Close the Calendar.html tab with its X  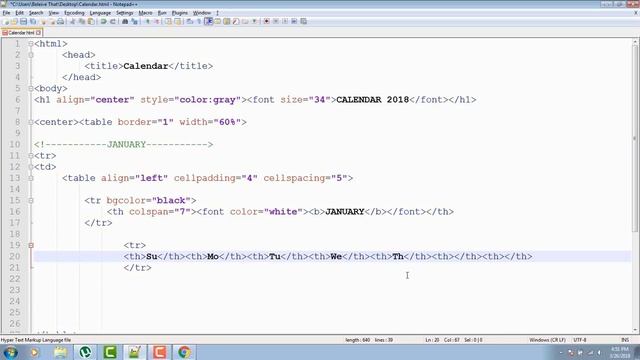tap(38, 33)
